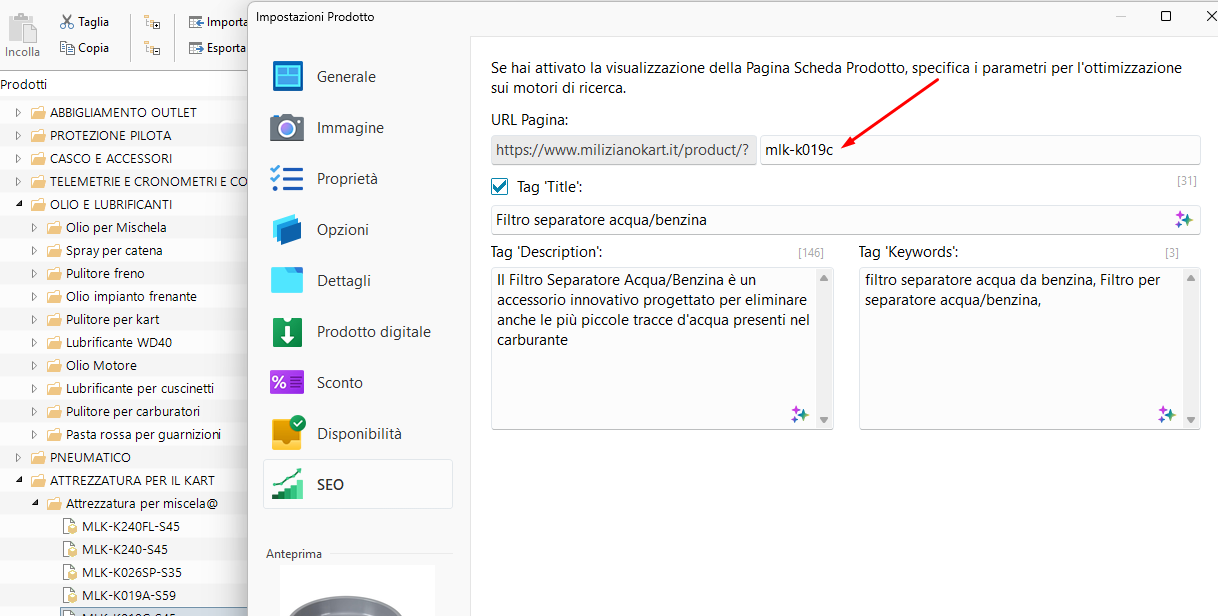1218x616 pixels.
Task: Click the Dettagli folder icon
Action: [x=287, y=281]
